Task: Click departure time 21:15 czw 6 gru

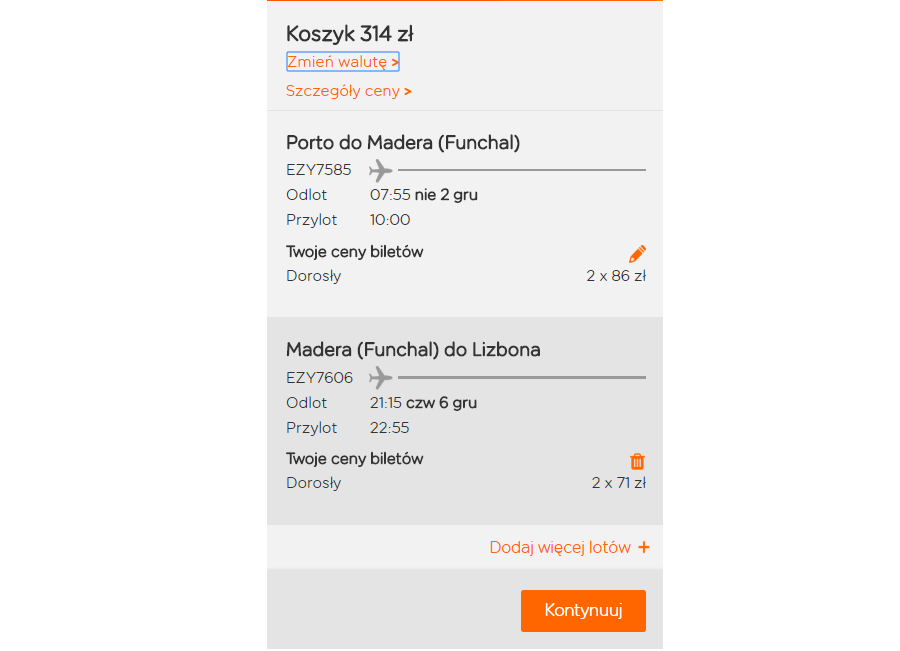Action: tap(423, 403)
